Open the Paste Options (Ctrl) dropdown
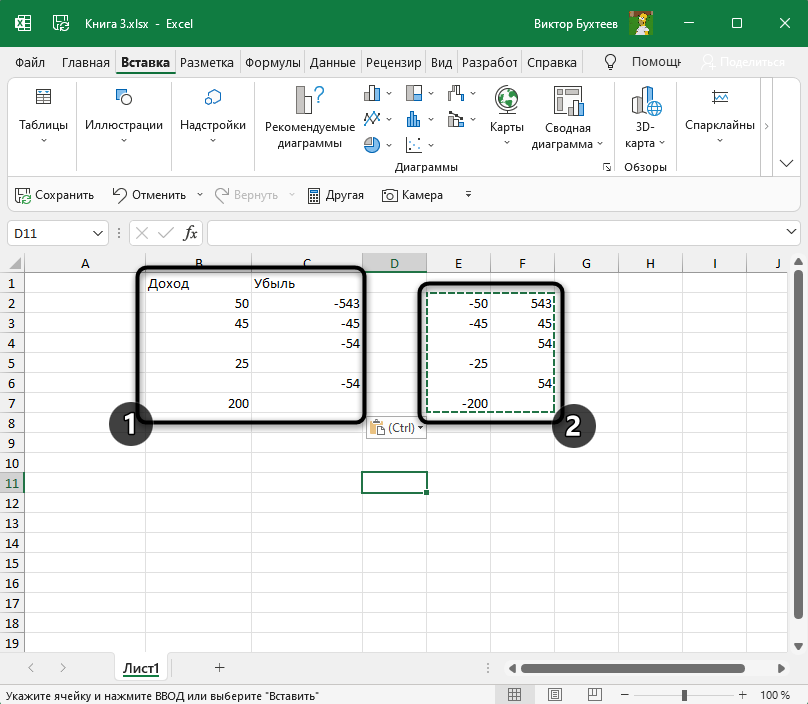Viewport: 808px width, 704px height. pyautogui.click(x=397, y=428)
